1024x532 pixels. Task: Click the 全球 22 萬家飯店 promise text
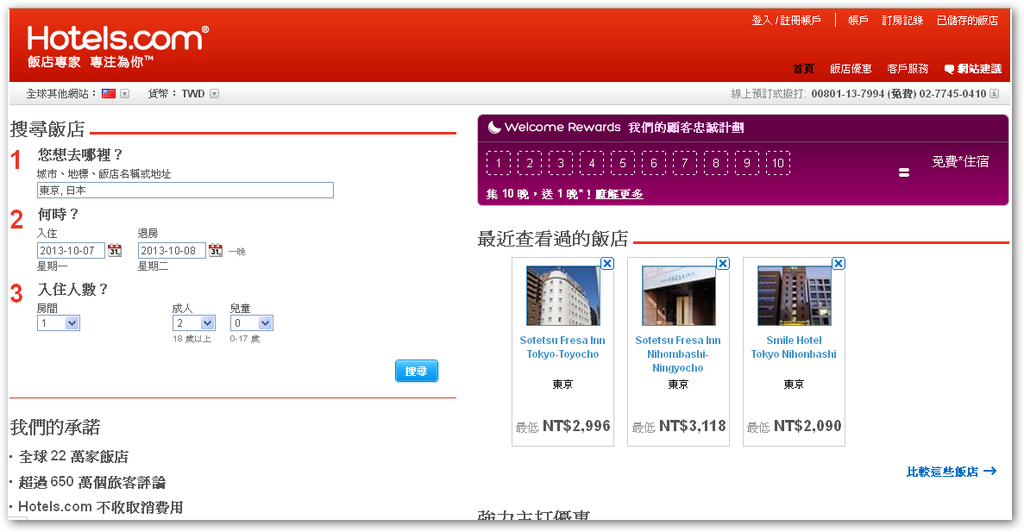pyautogui.click(x=73, y=456)
